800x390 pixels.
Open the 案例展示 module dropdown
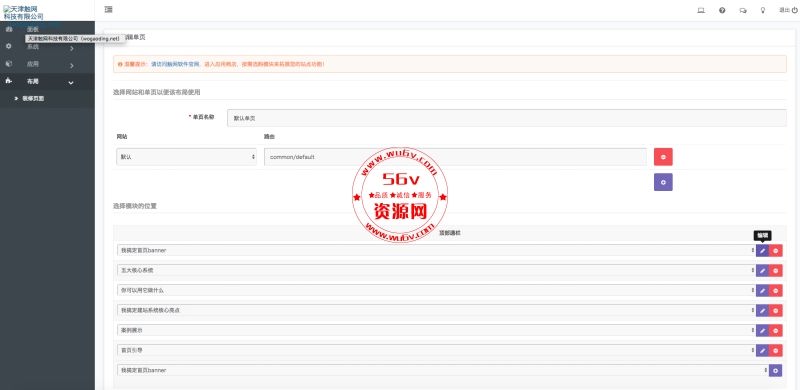point(436,330)
